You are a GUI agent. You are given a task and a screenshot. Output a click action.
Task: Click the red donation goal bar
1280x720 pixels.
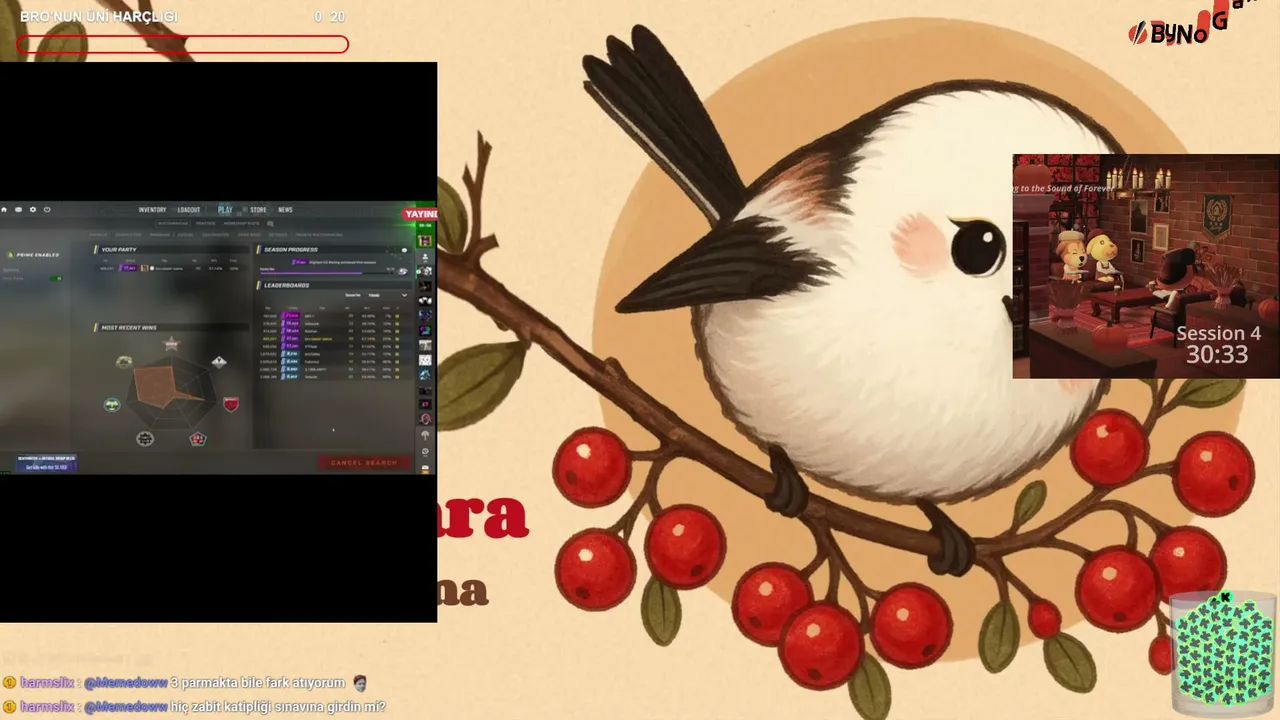tap(182, 44)
